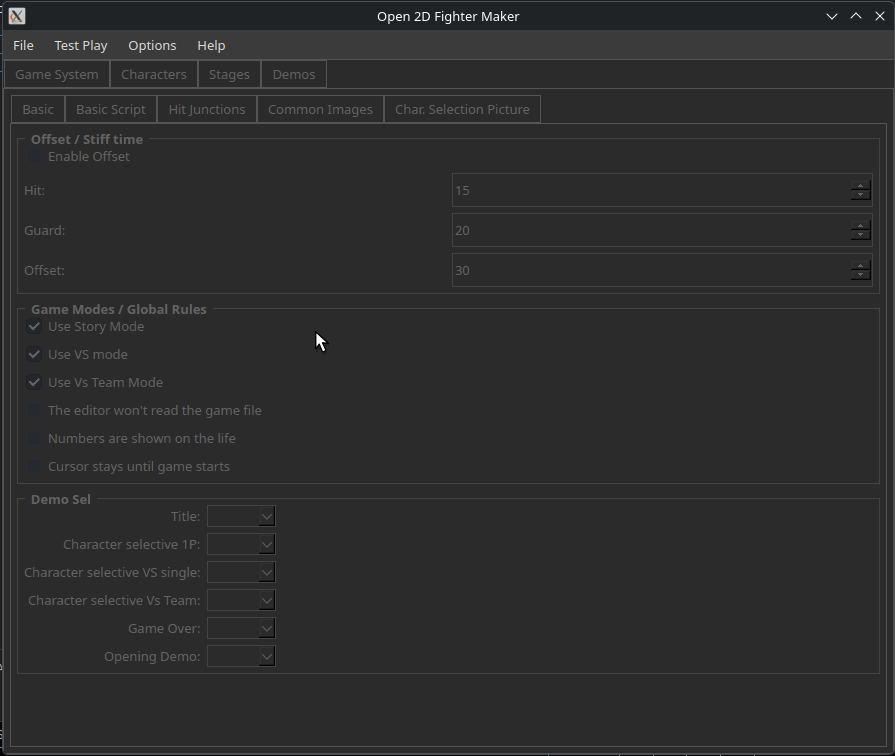Open the Character selective VS single dropdown

click(241, 572)
